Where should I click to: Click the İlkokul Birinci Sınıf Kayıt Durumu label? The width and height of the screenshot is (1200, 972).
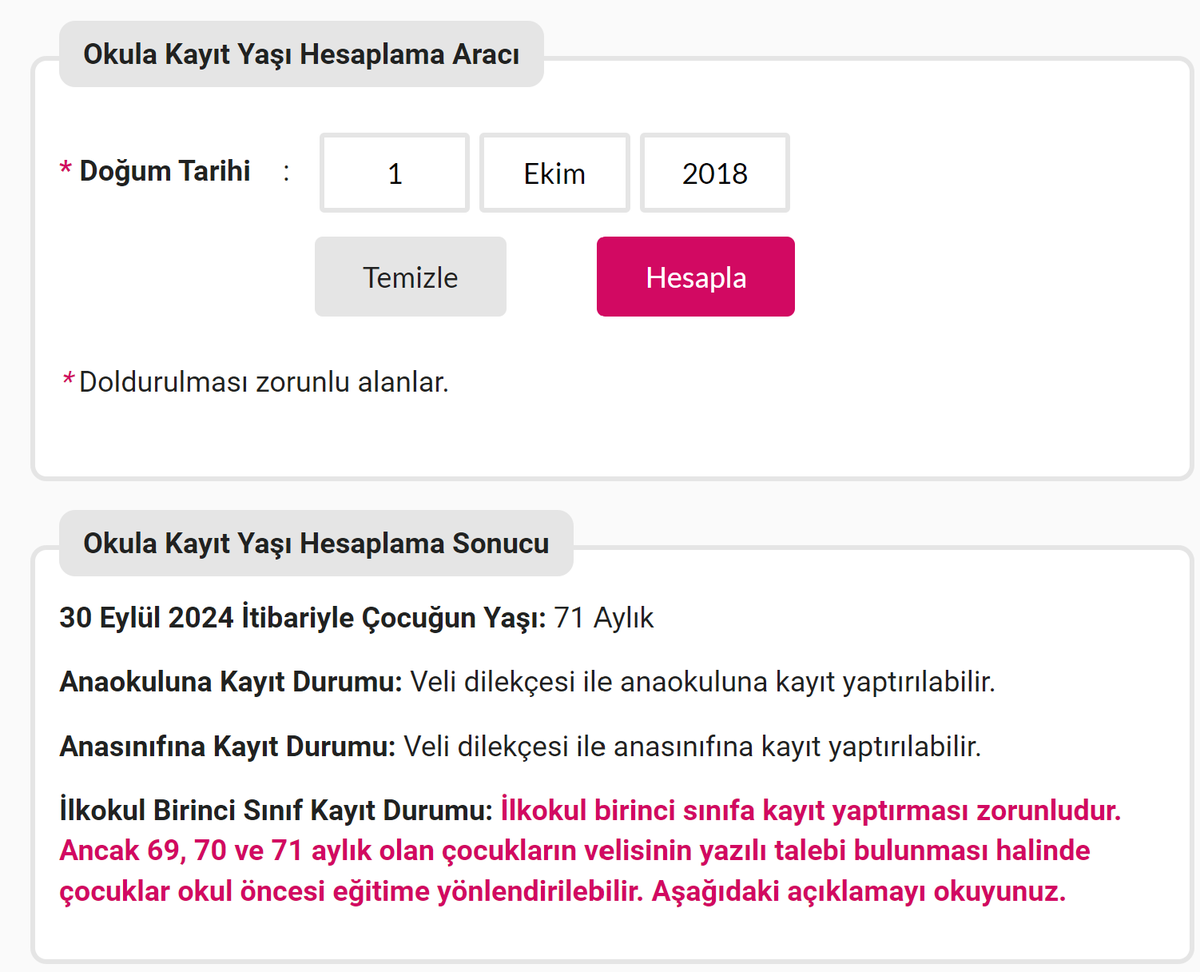point(276,809)
